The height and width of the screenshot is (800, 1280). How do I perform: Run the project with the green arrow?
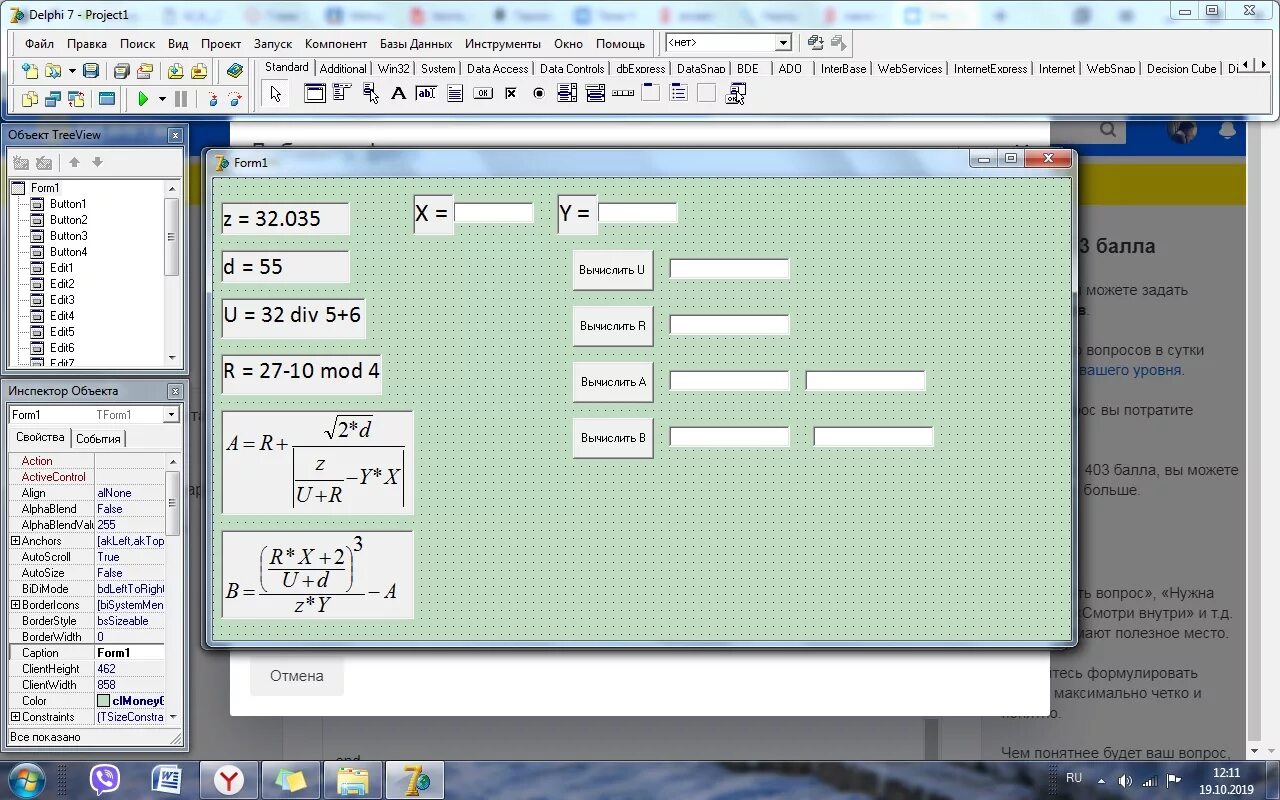tap(143, 99)
